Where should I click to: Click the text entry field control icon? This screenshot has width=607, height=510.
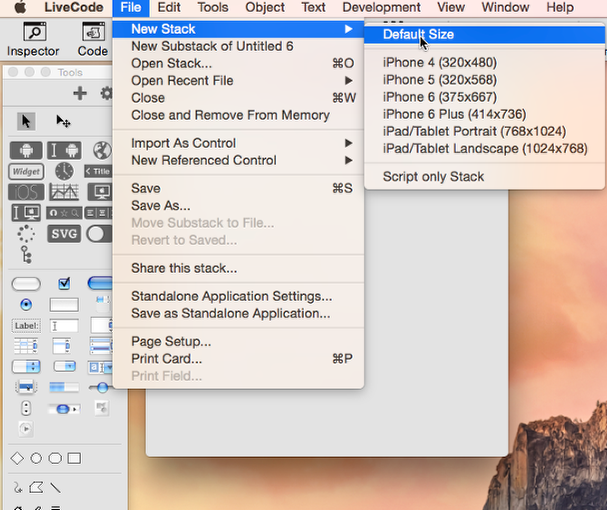pos(64,326)
